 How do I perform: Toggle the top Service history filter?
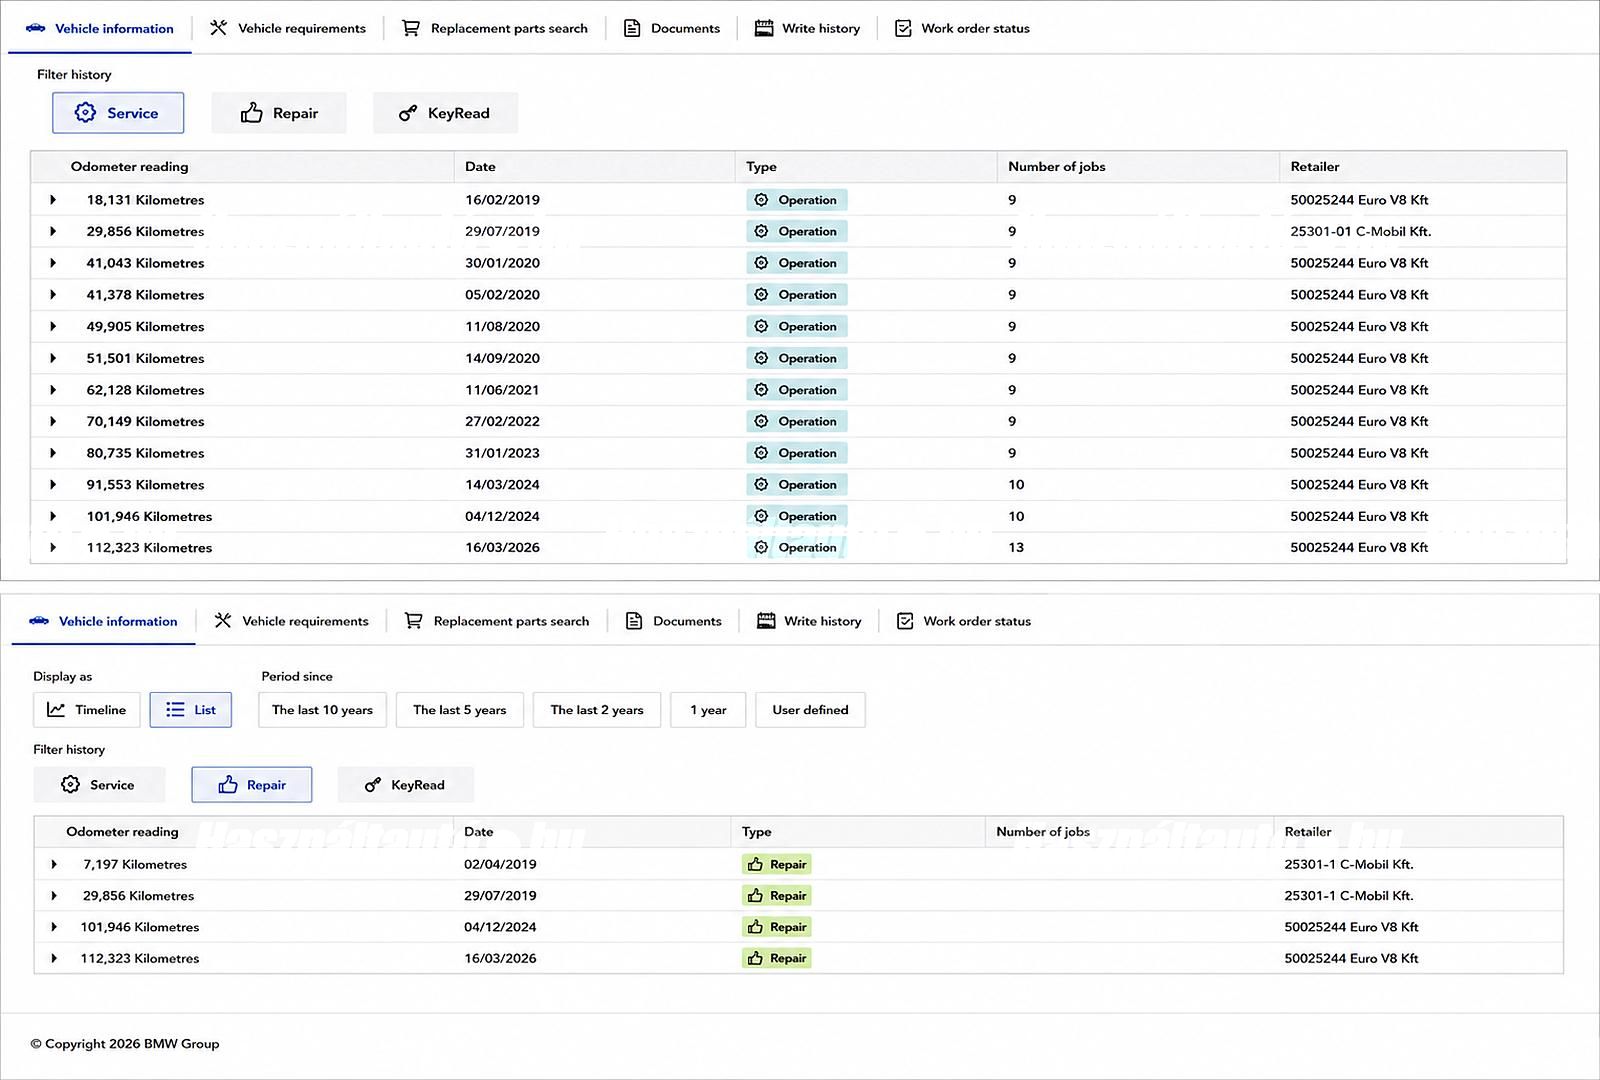coord(118,113)
